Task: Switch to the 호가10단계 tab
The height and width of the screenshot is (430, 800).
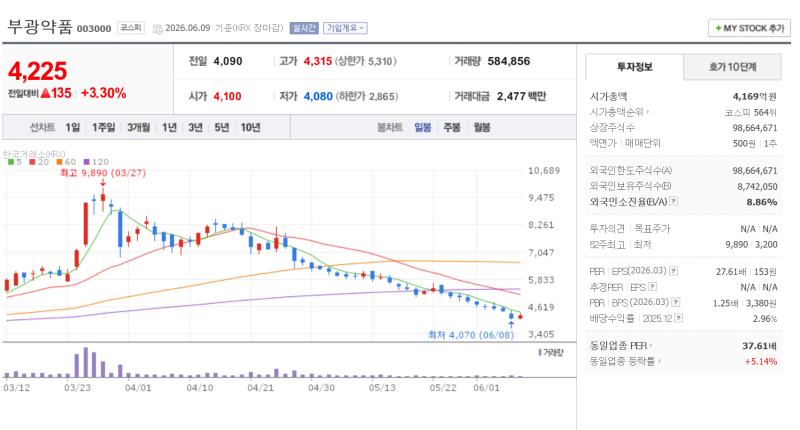Action: (x=732, y=67)
